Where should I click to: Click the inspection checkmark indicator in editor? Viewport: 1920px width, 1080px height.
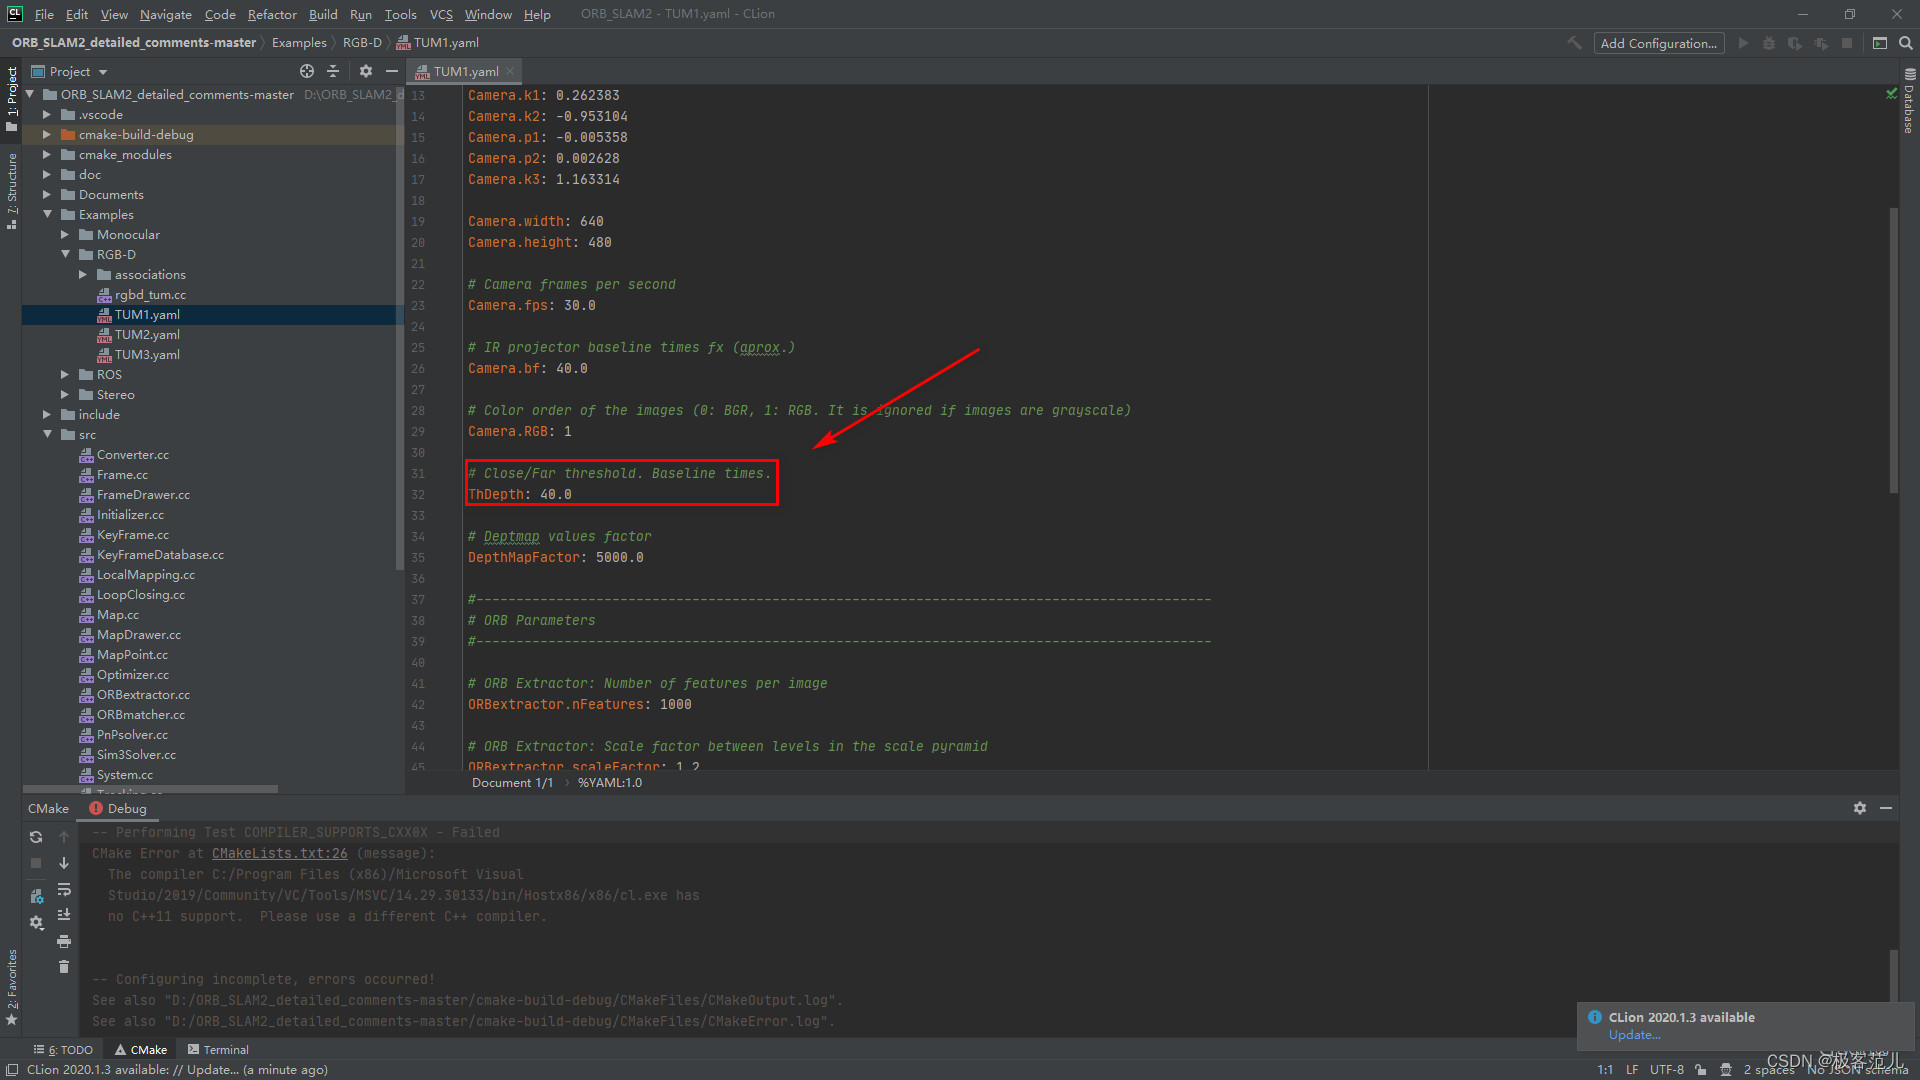pyautogui.click(x=1891, y=94)
